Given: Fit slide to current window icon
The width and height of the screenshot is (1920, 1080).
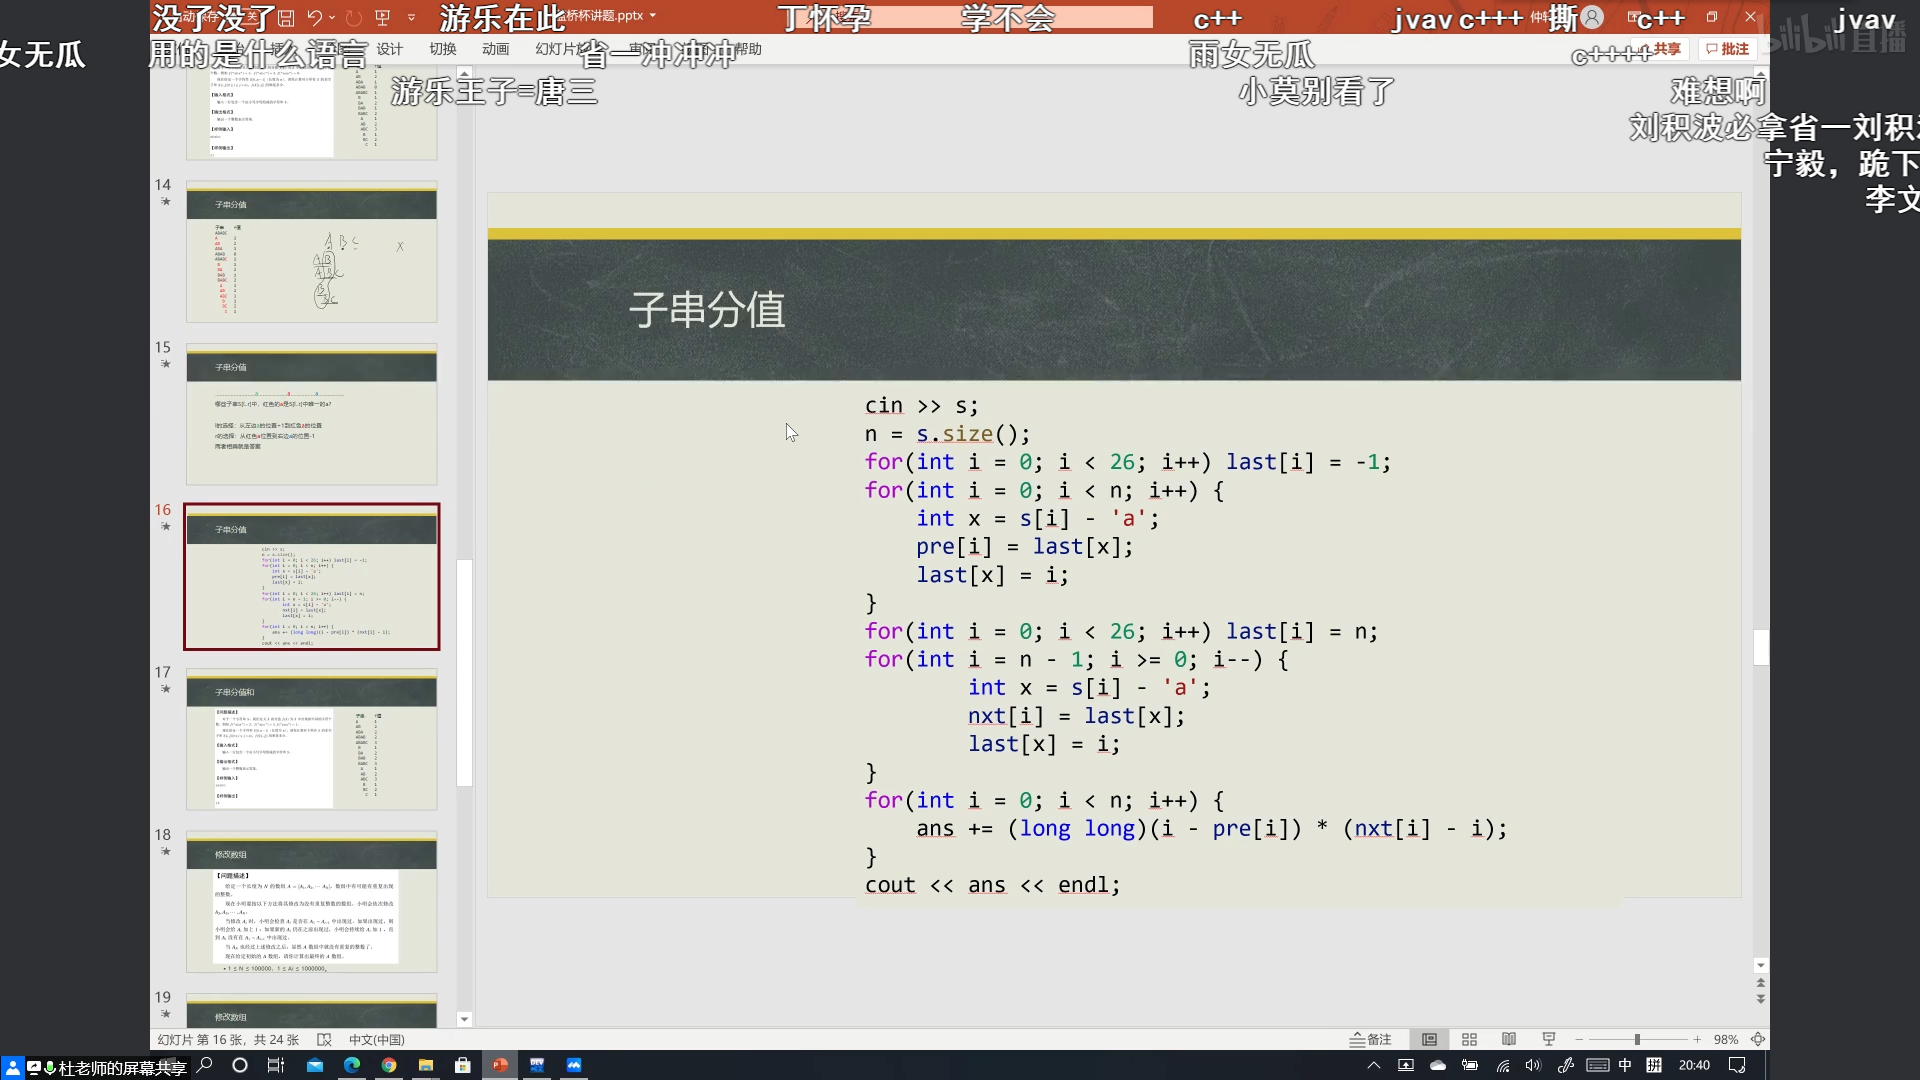Looking at the screenshot, I should click(1757, 1040).
